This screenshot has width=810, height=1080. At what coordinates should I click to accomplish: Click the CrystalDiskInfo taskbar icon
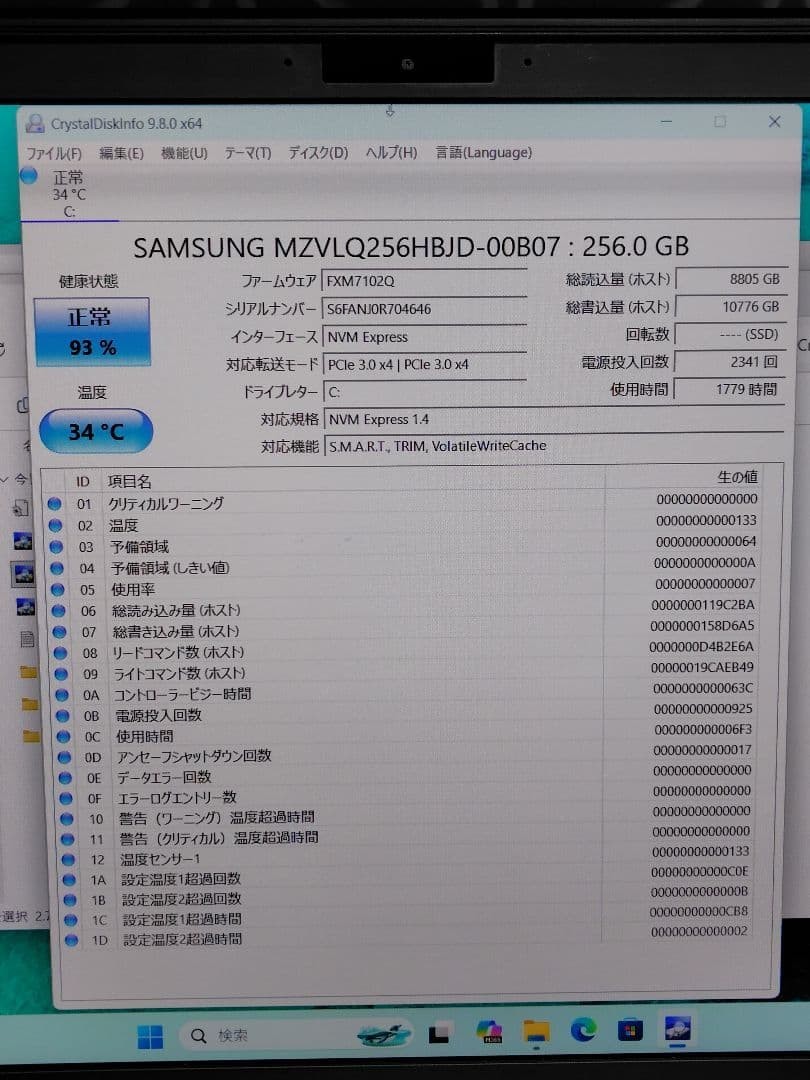677,1028
